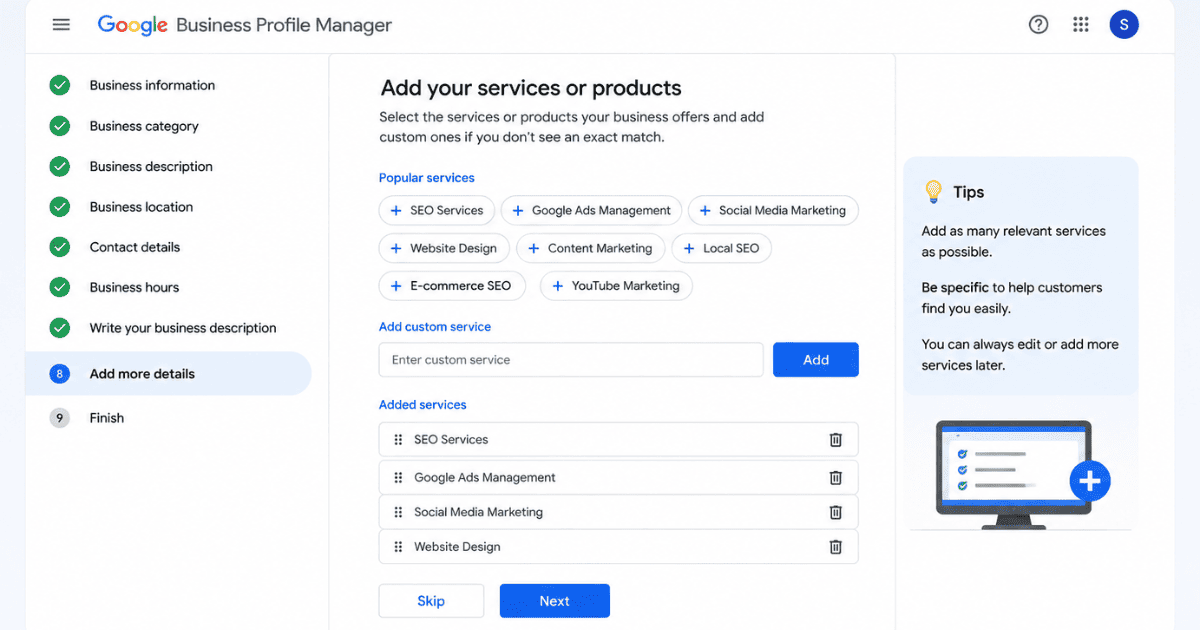Click Website Design added row text

(457, 547)
